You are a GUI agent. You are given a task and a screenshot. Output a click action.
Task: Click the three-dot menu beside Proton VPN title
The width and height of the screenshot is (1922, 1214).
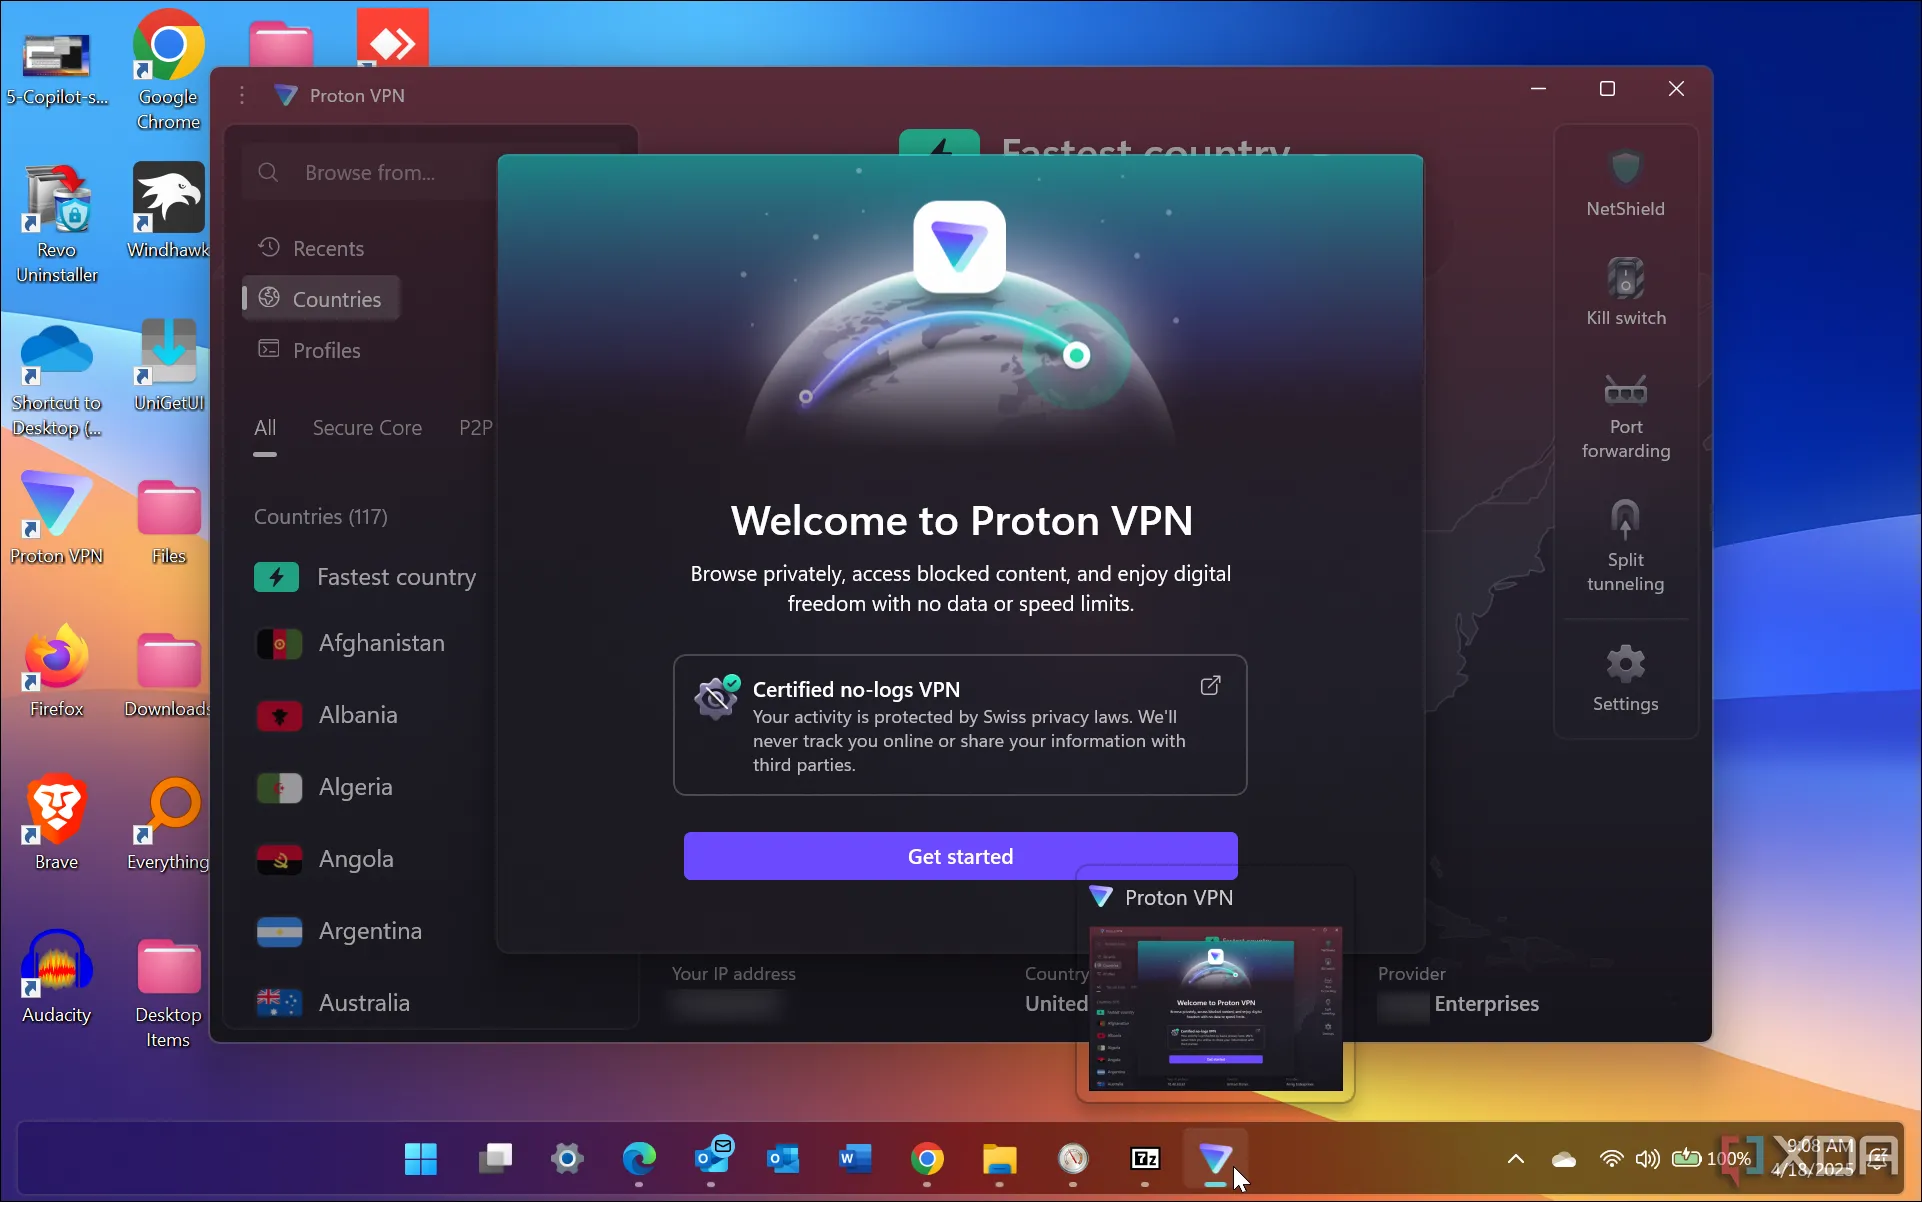242,95
